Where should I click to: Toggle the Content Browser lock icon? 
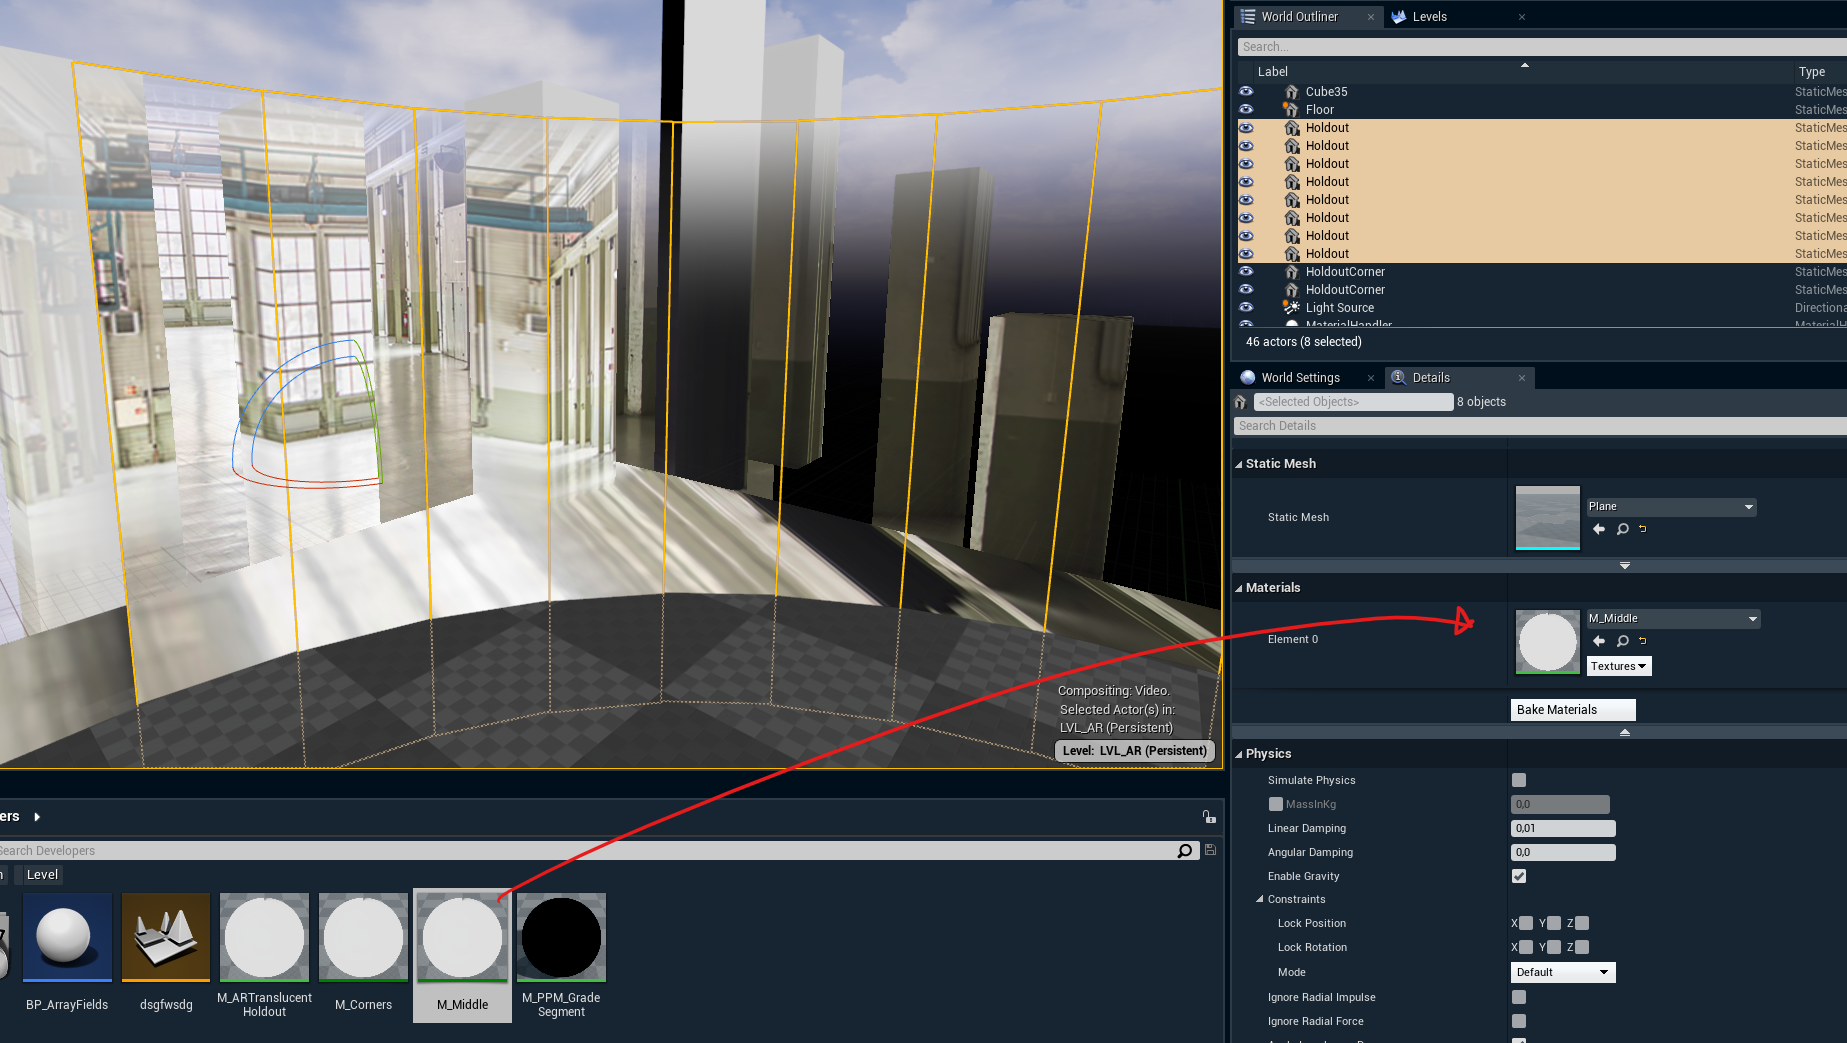point(1209,817)
